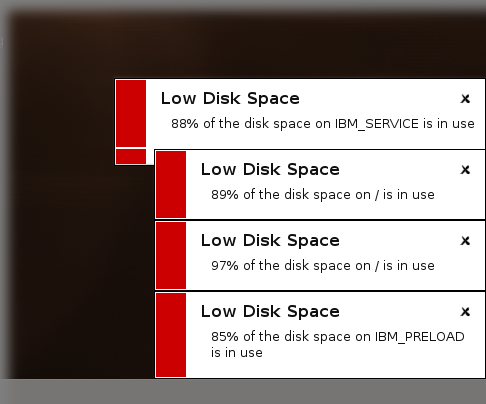Click the red icon beside the IBM_PRELOAD alert
This screenshot has height=404, width=486.
171,335
